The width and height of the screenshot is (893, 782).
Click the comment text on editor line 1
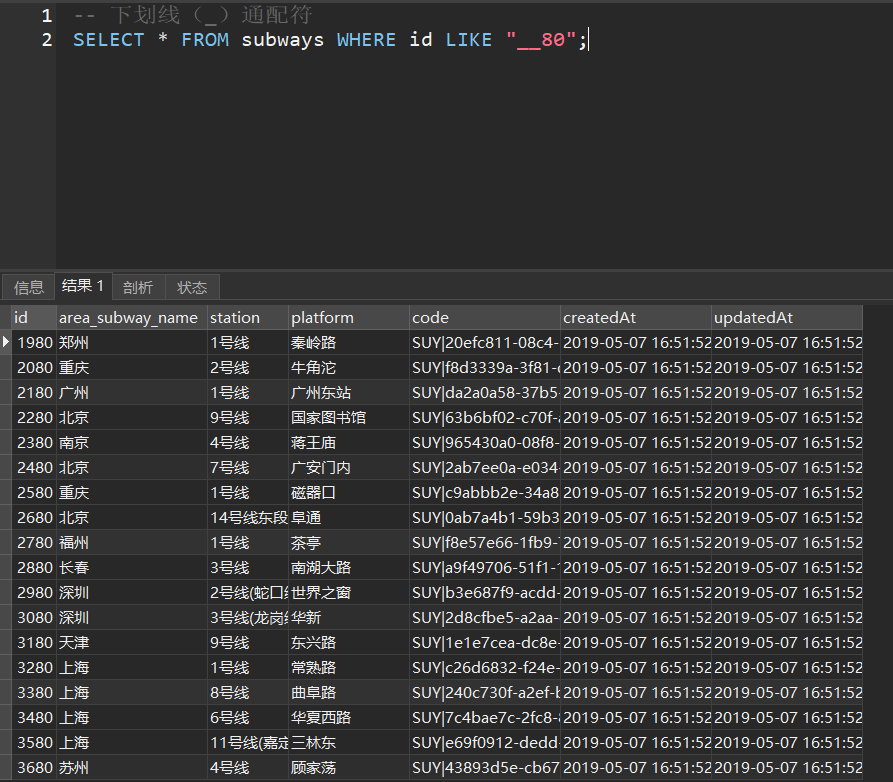192,15
